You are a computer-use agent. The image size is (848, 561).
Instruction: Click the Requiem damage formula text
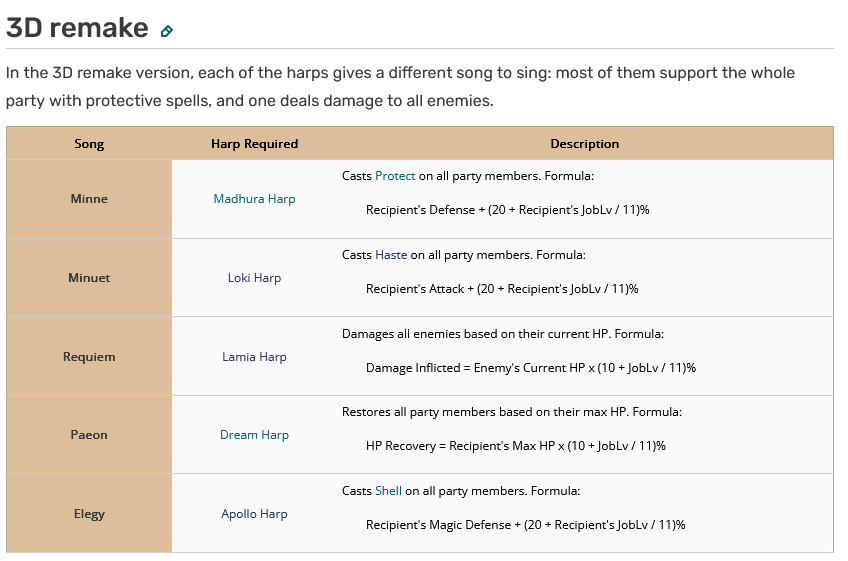coord(531,368)
